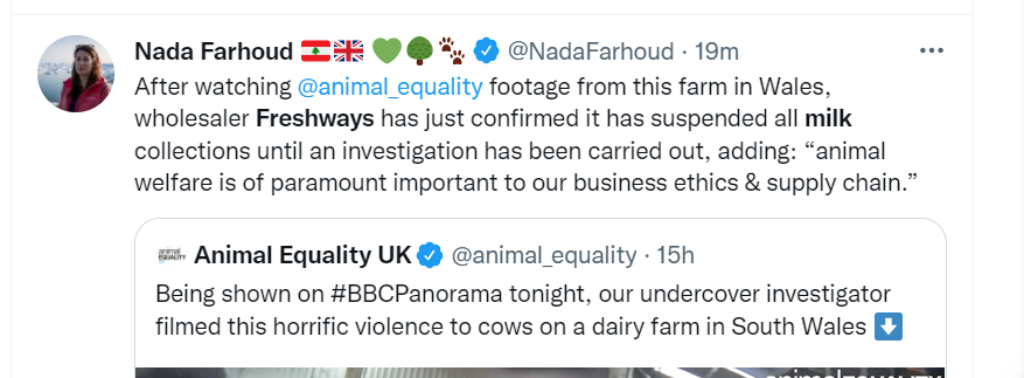Open the three-dot more options menu

[x=931, y=51]
